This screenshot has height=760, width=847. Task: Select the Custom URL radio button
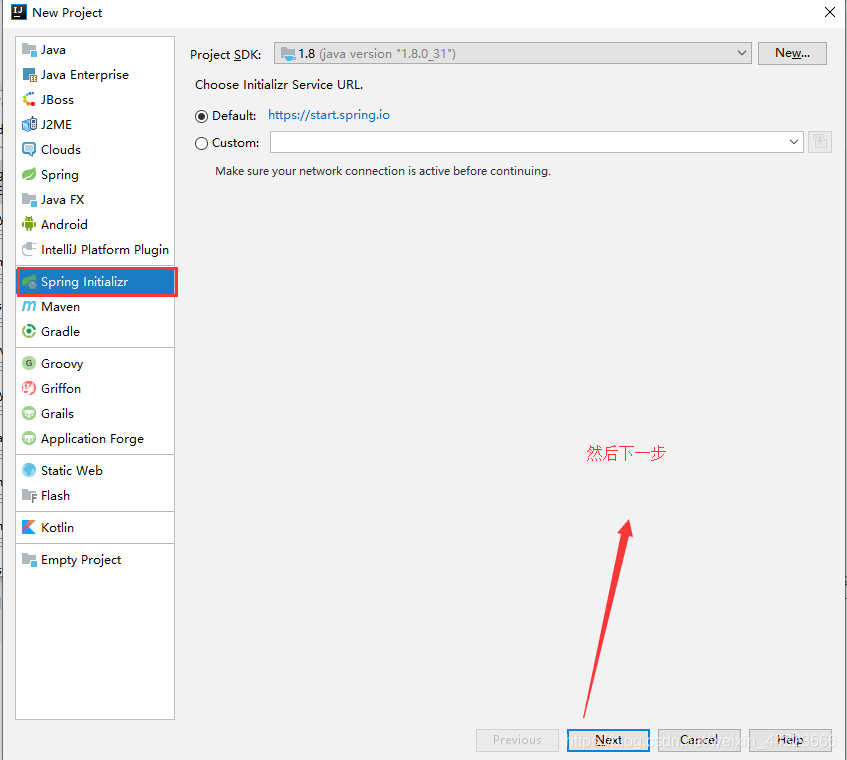(201, 143)
